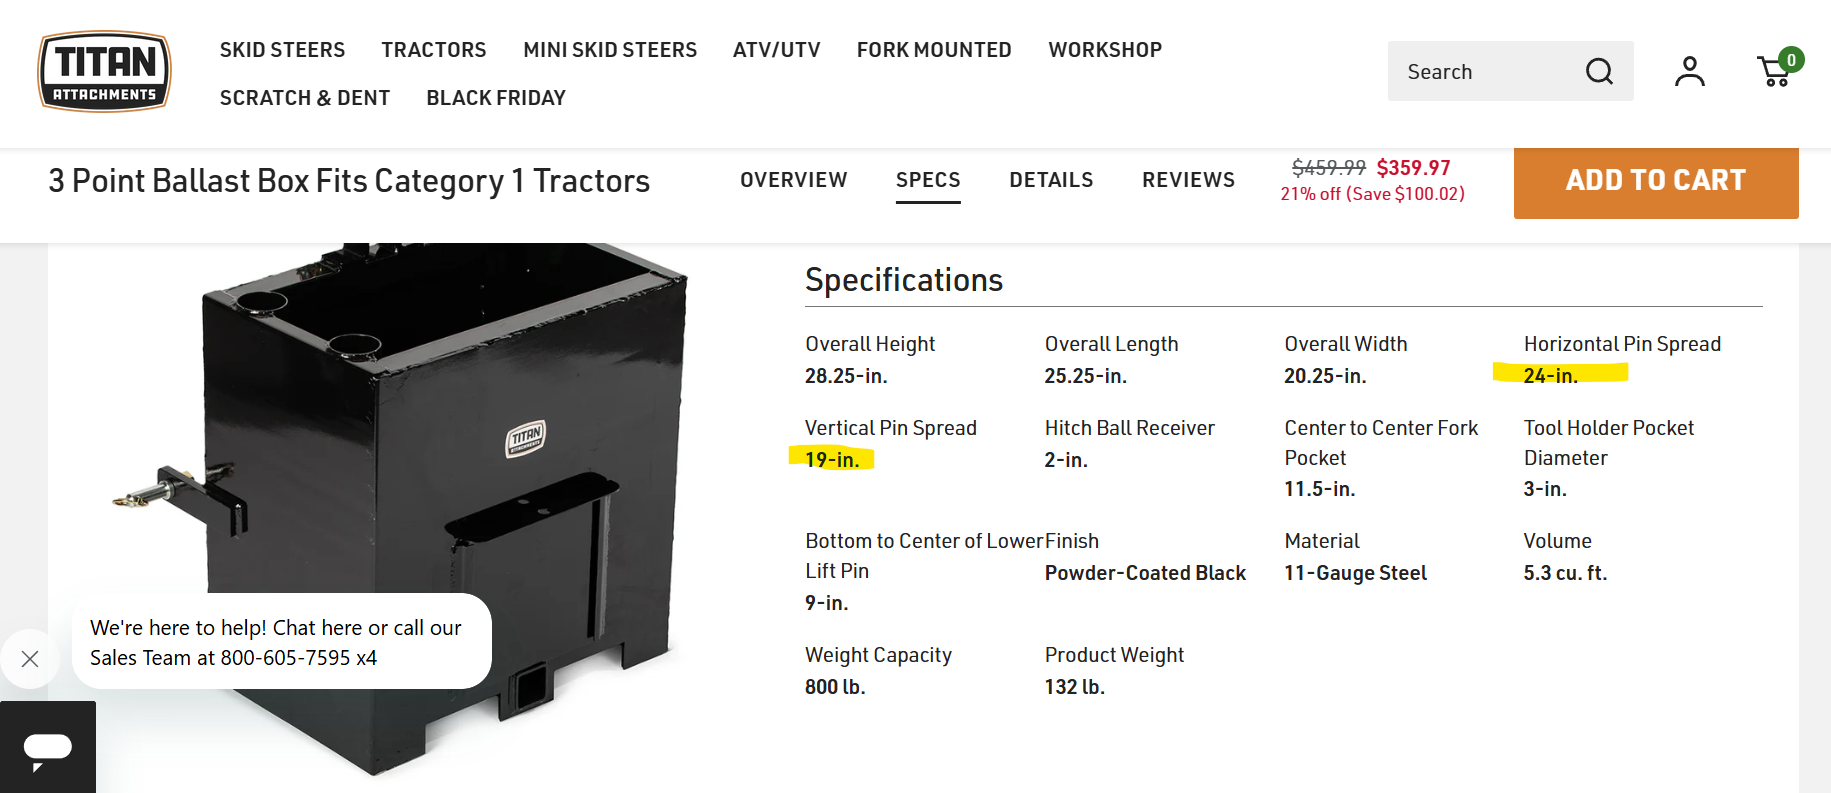Open the ATV/UTV menu
The image size is (1831, 793).
point(776,50)
